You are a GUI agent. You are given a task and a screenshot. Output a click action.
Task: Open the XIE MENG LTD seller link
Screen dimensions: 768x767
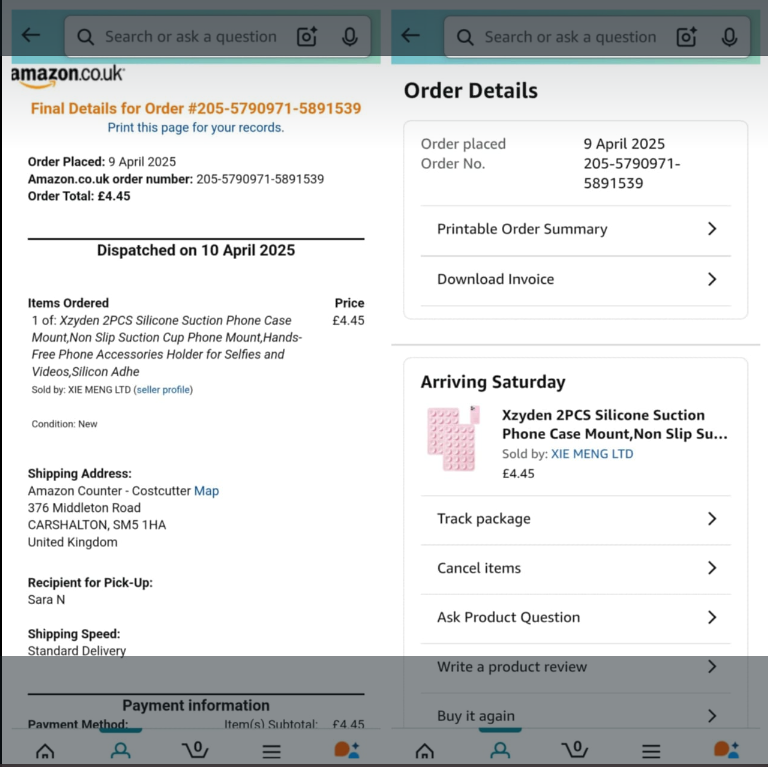(x=592, y=454)
